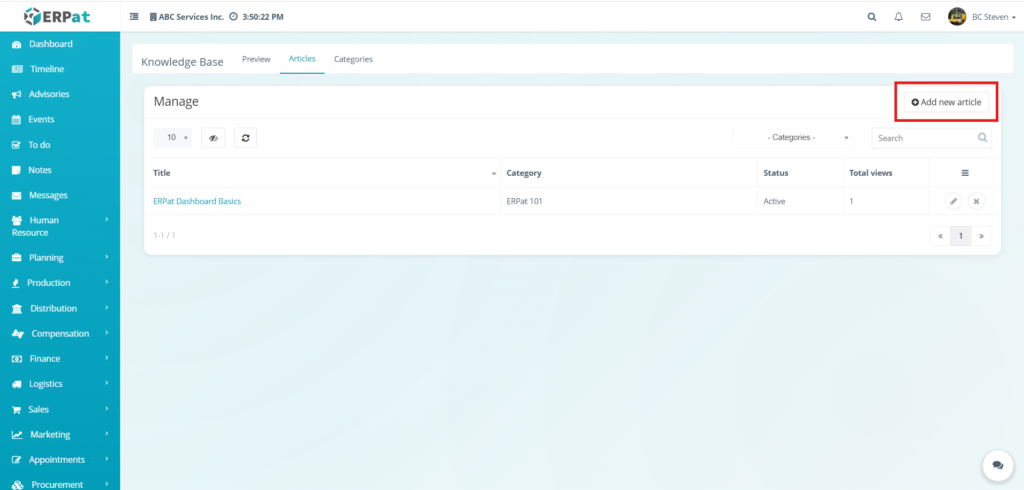Open the Categories filter dropdown
The image size is (1024, 490).
coord(807,138)
